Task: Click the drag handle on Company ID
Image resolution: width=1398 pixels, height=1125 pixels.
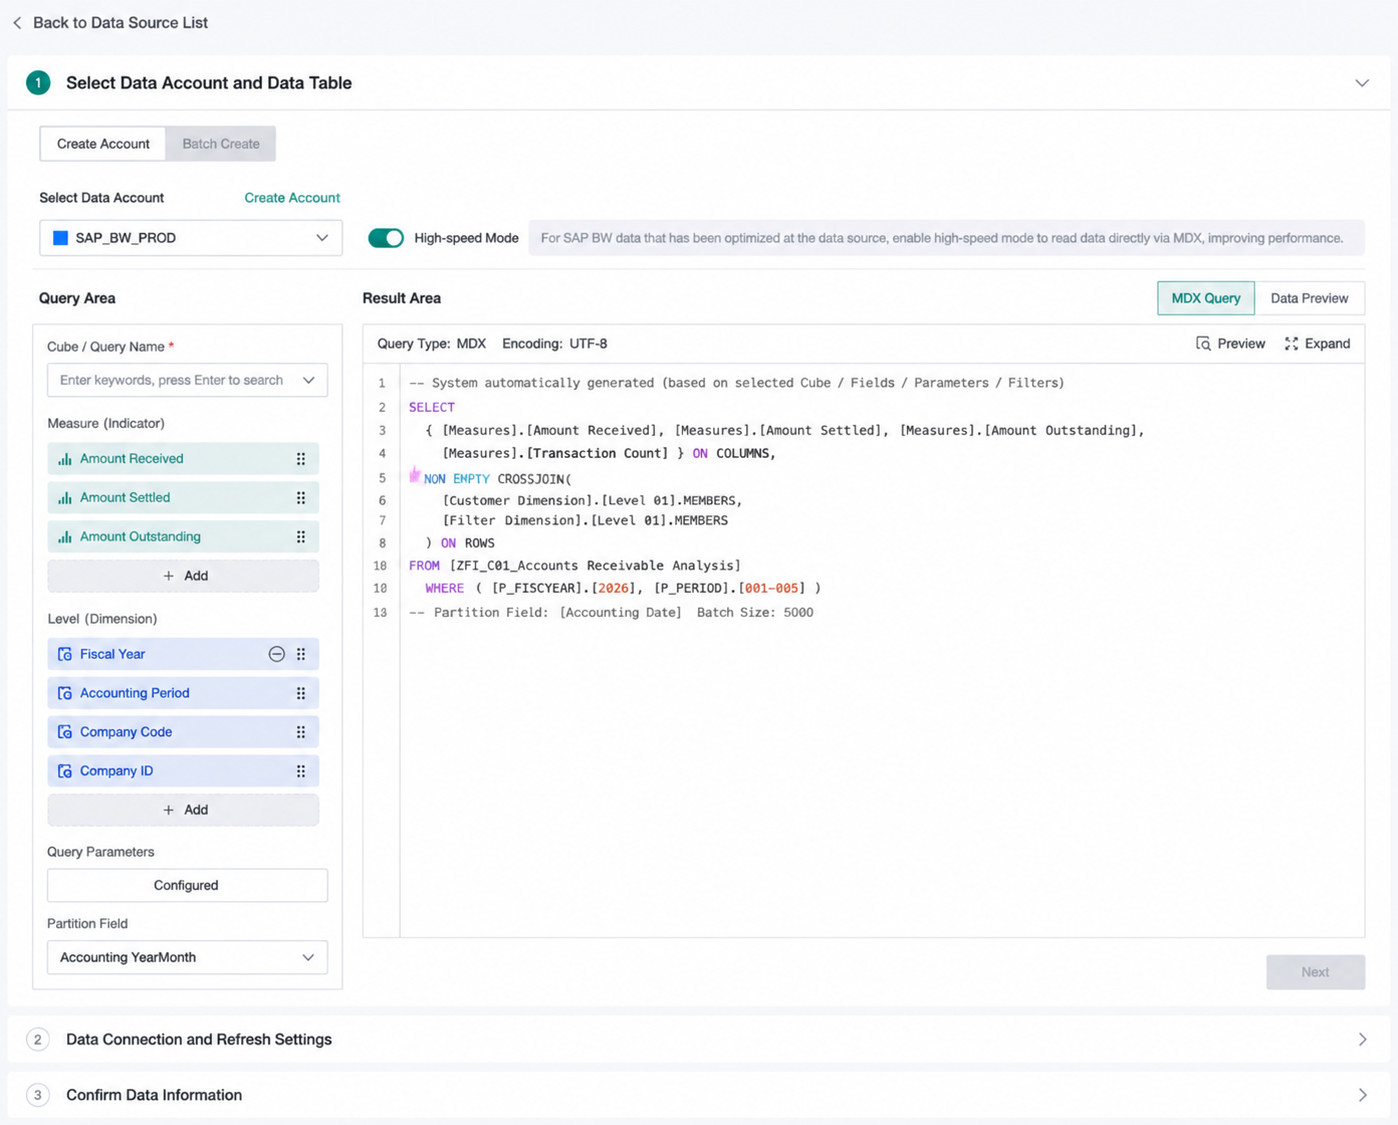Action: coord(301,771)
